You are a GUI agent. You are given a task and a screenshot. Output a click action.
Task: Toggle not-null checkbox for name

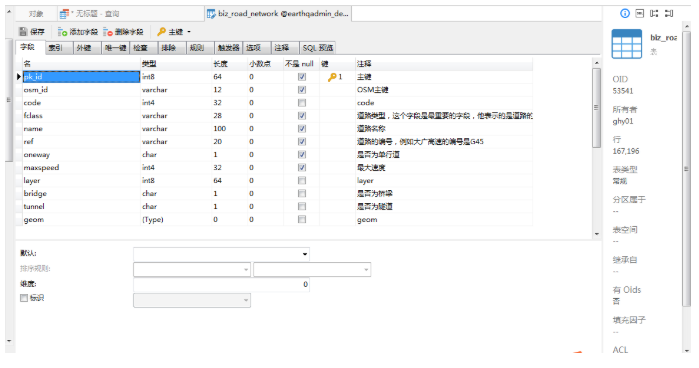point(302,128)
